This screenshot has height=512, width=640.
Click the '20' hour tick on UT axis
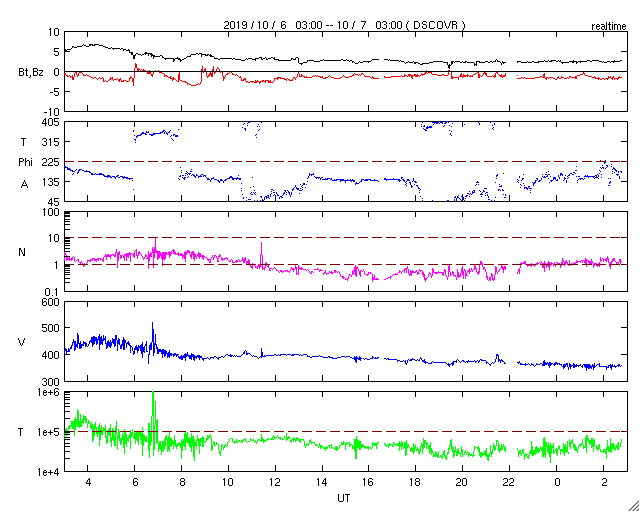pos(462,482)
